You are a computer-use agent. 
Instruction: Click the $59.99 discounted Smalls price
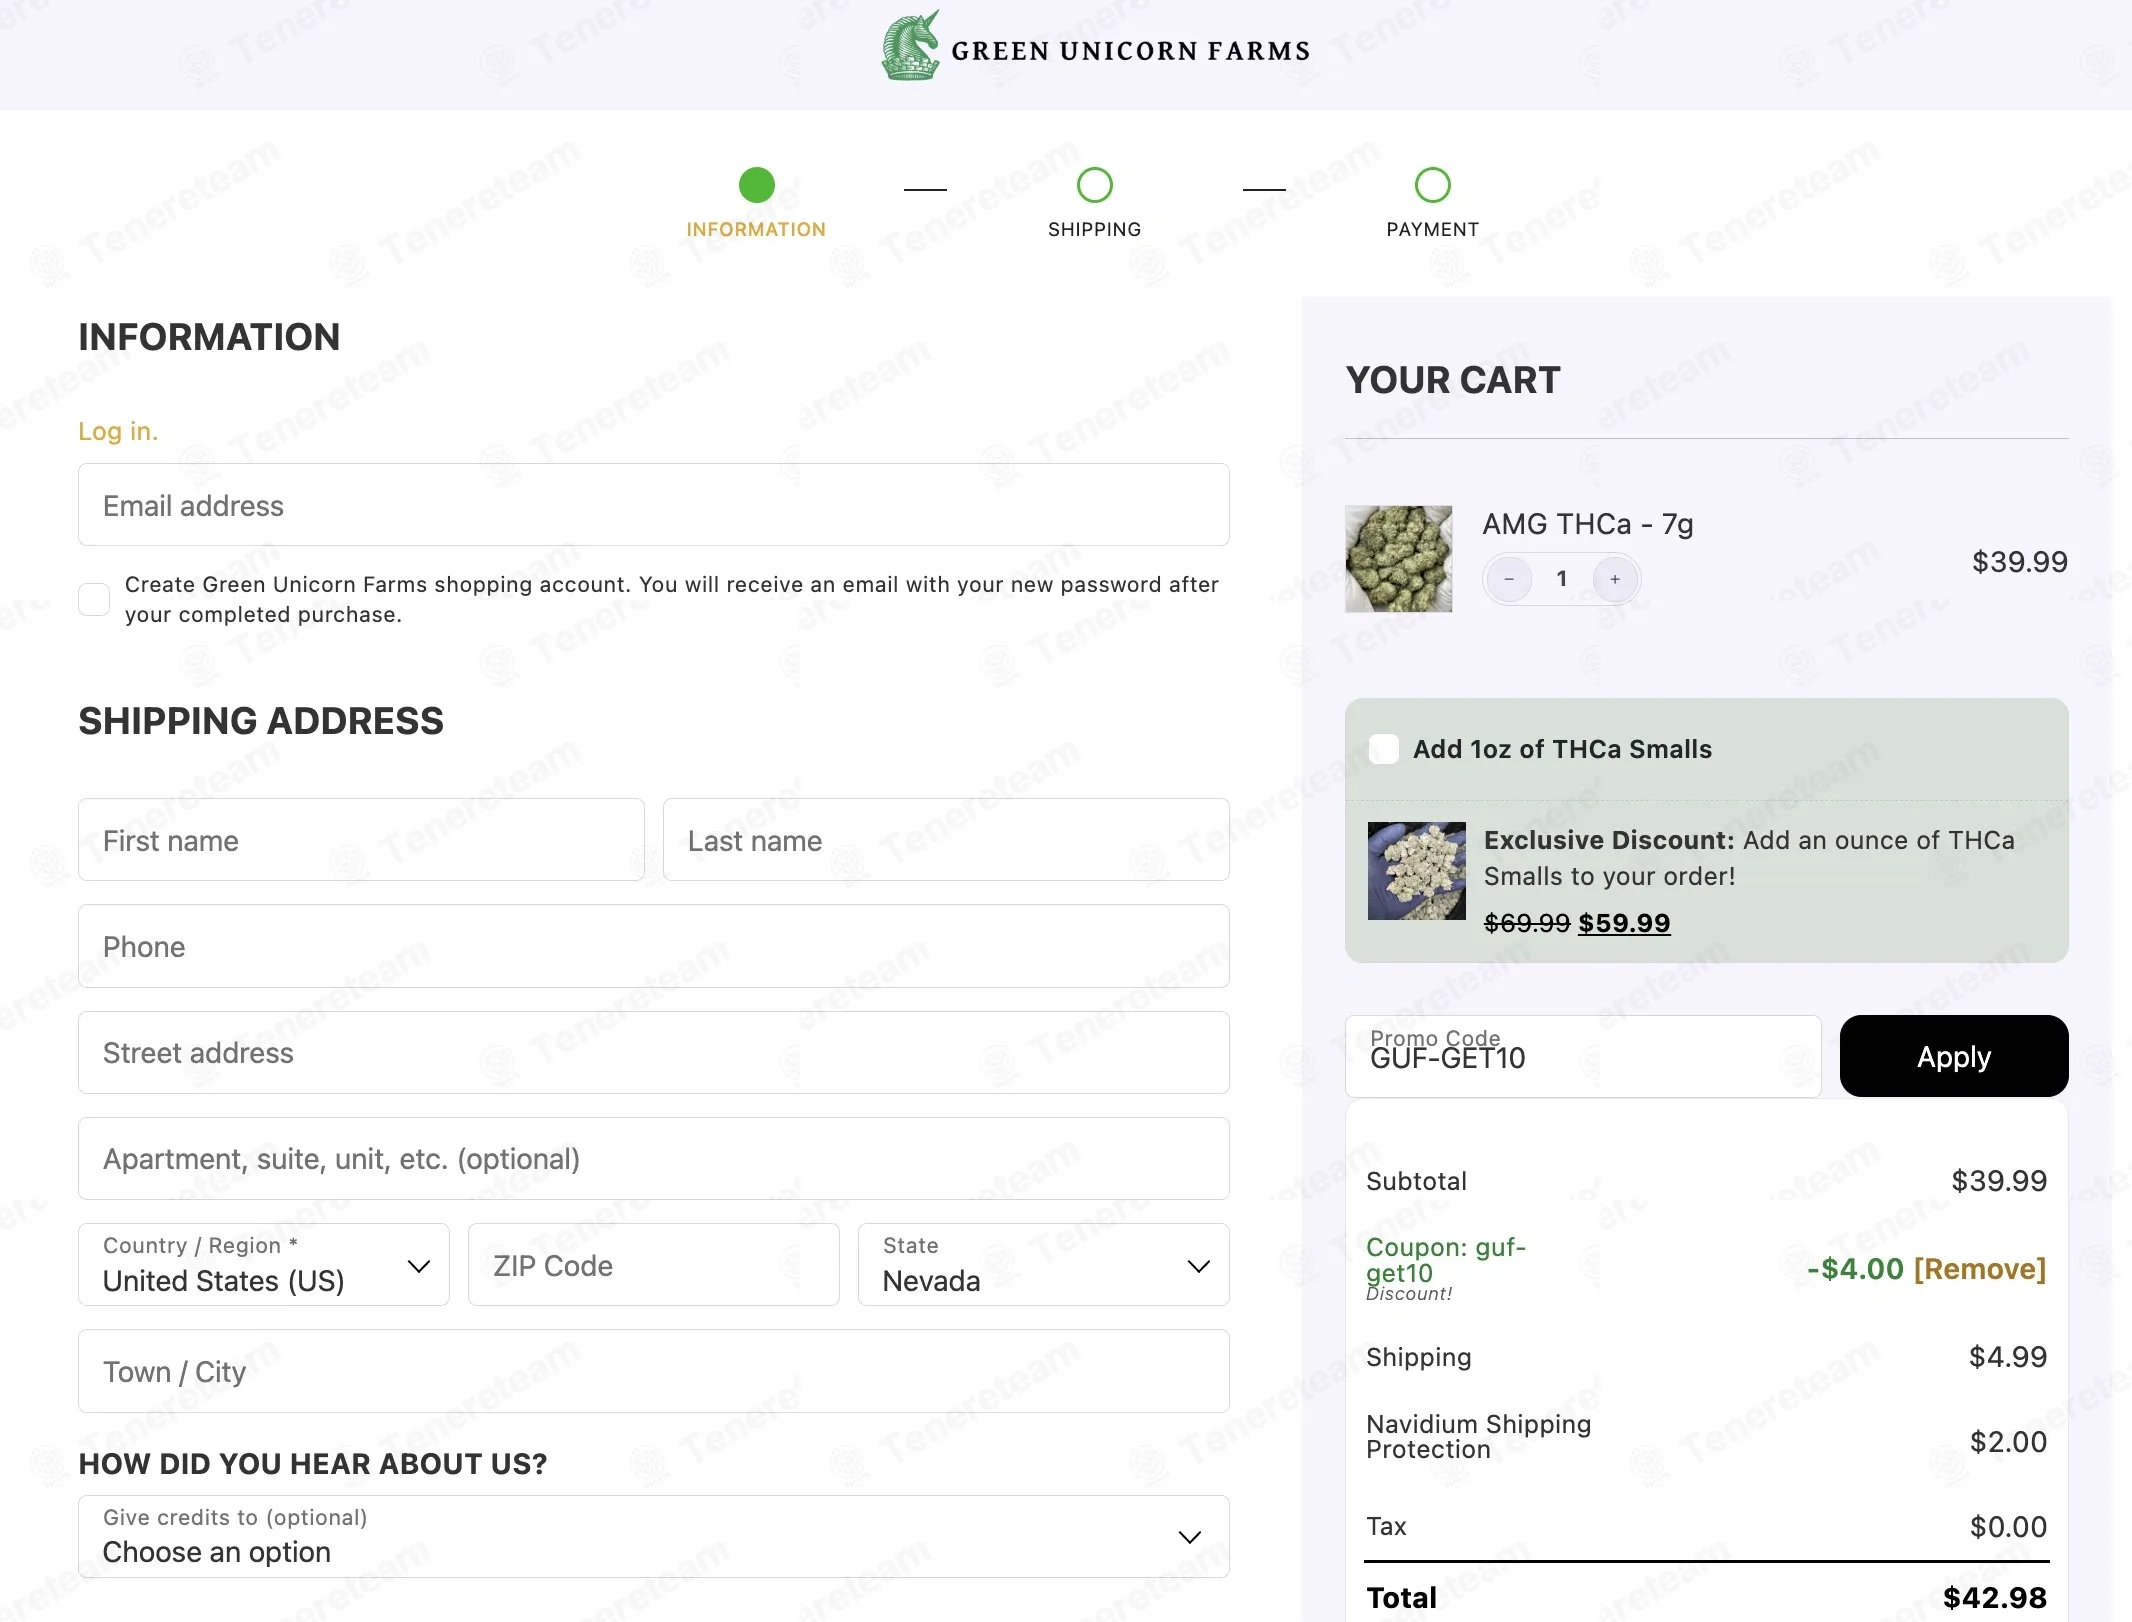(x=1624, y=923)
